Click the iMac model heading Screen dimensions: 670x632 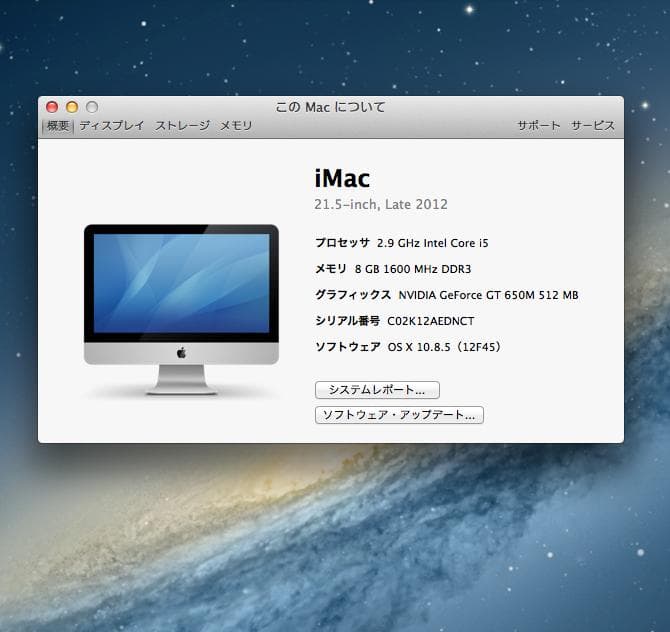[x=342, y=179]
